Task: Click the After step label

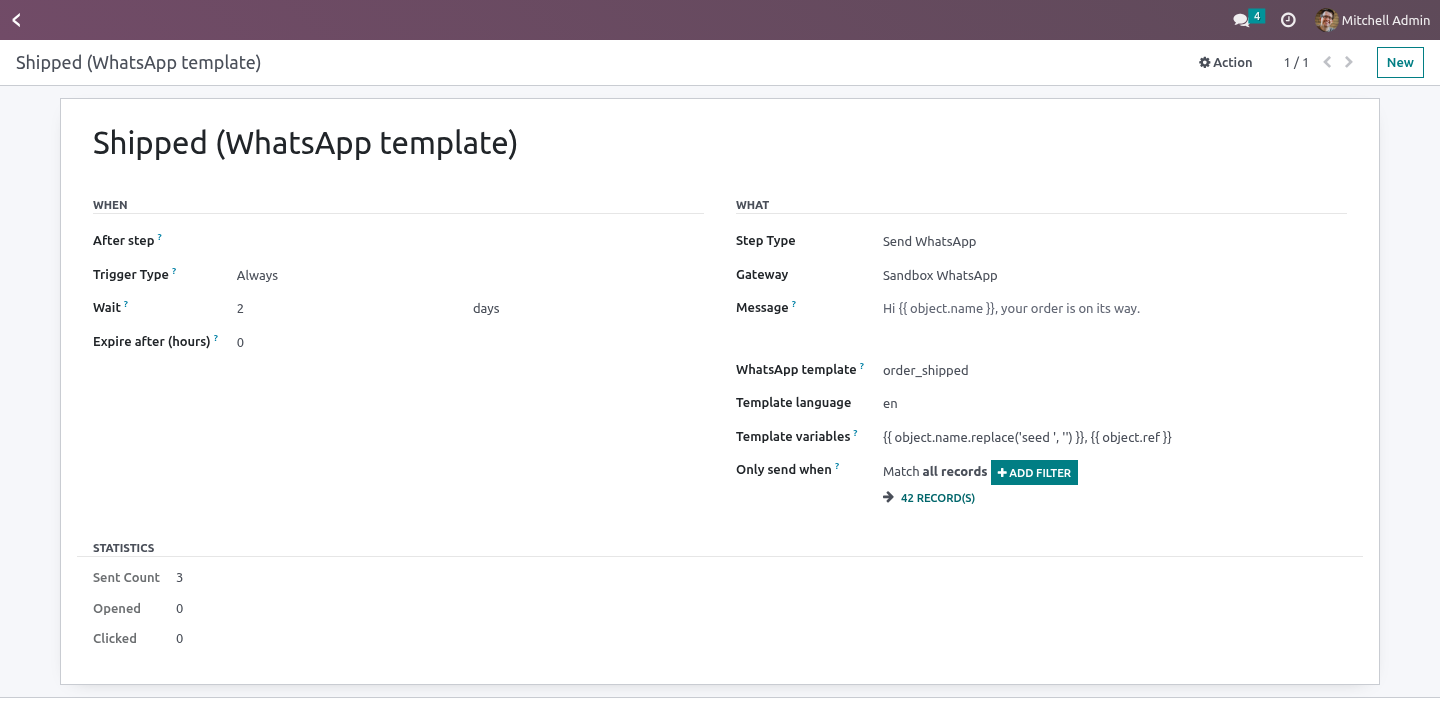Action: point(123,240)
